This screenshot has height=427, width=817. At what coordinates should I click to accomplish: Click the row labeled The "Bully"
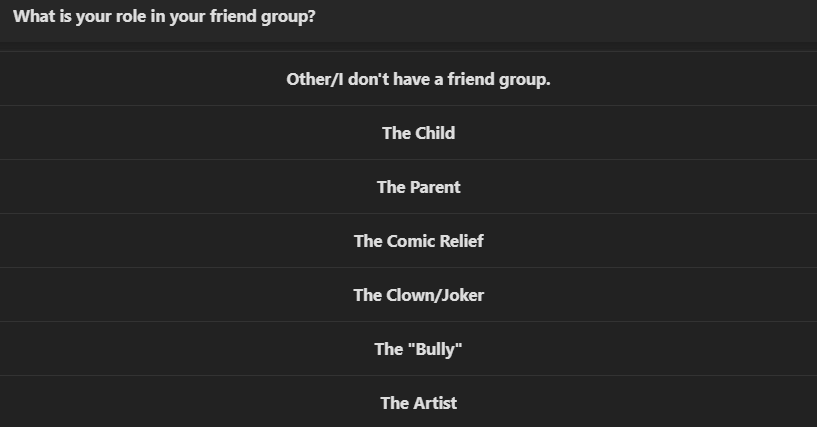418,349
